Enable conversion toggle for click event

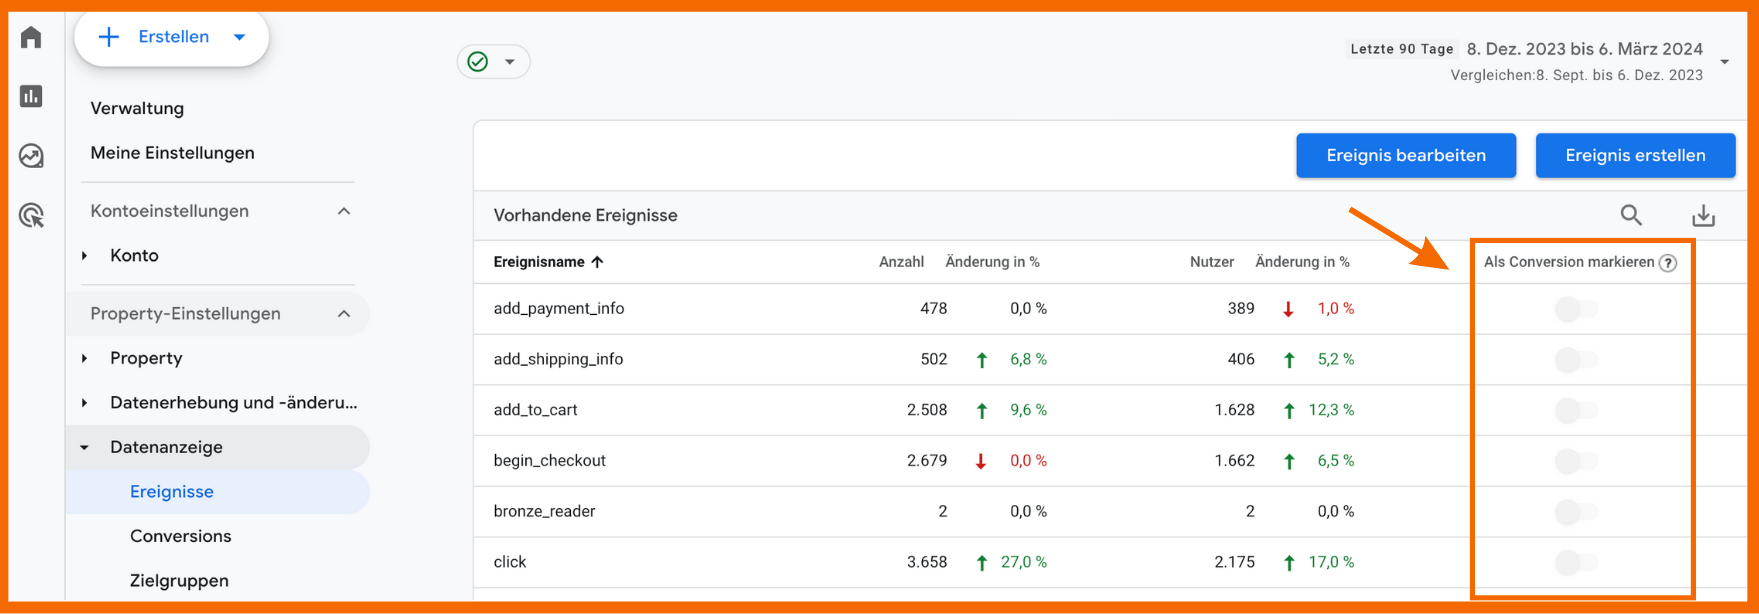[x=1576, y=562]
